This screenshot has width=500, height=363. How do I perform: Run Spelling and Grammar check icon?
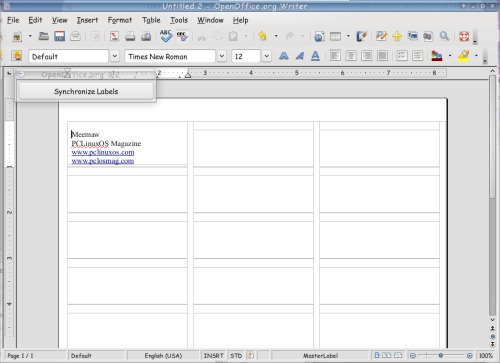(166, 36)
